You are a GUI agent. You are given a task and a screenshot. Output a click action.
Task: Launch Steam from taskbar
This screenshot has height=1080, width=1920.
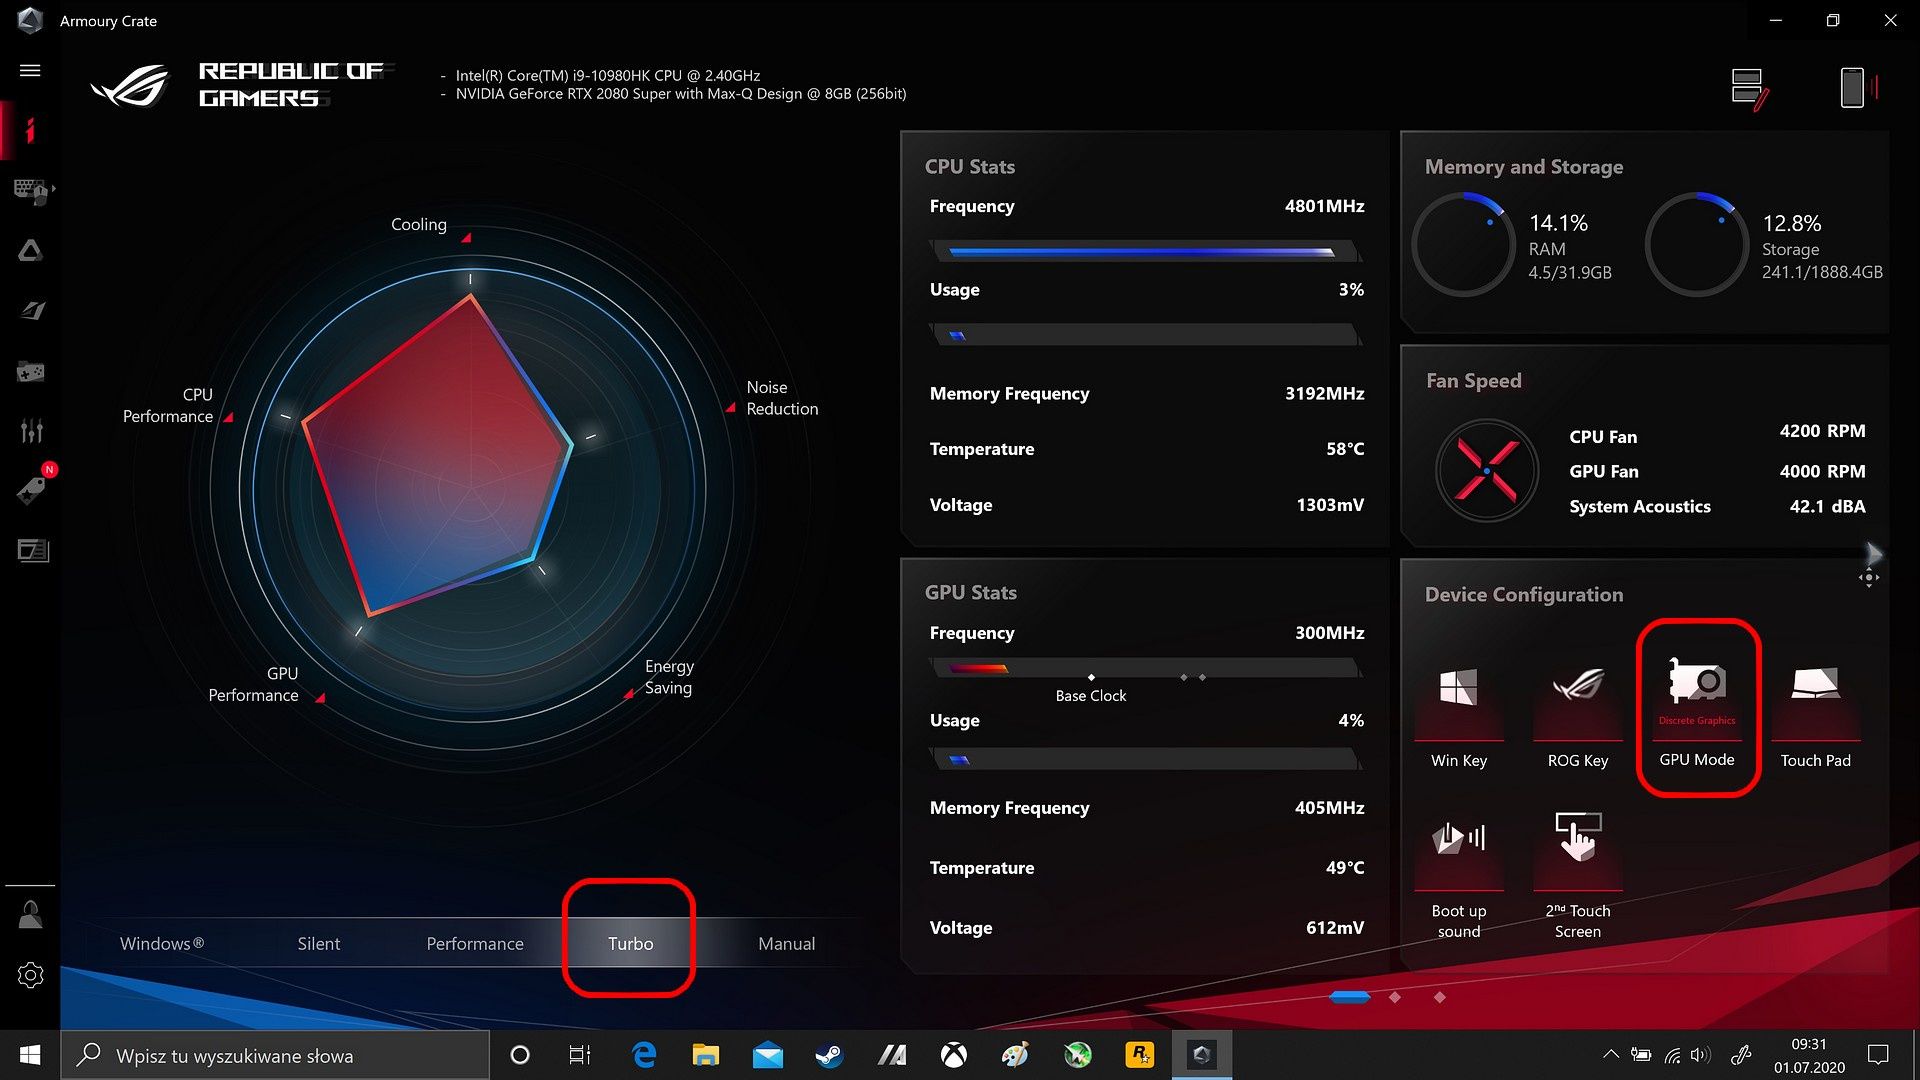point(829,1055)
